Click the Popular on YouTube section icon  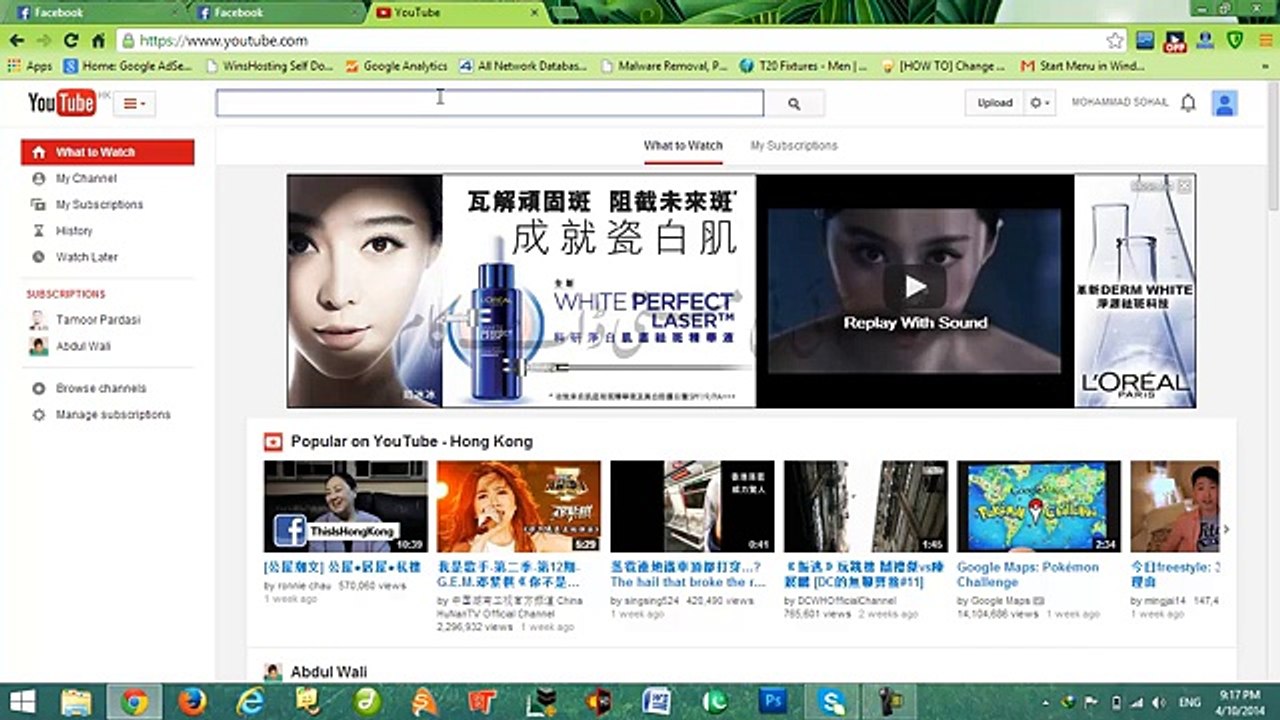(273, 442)
